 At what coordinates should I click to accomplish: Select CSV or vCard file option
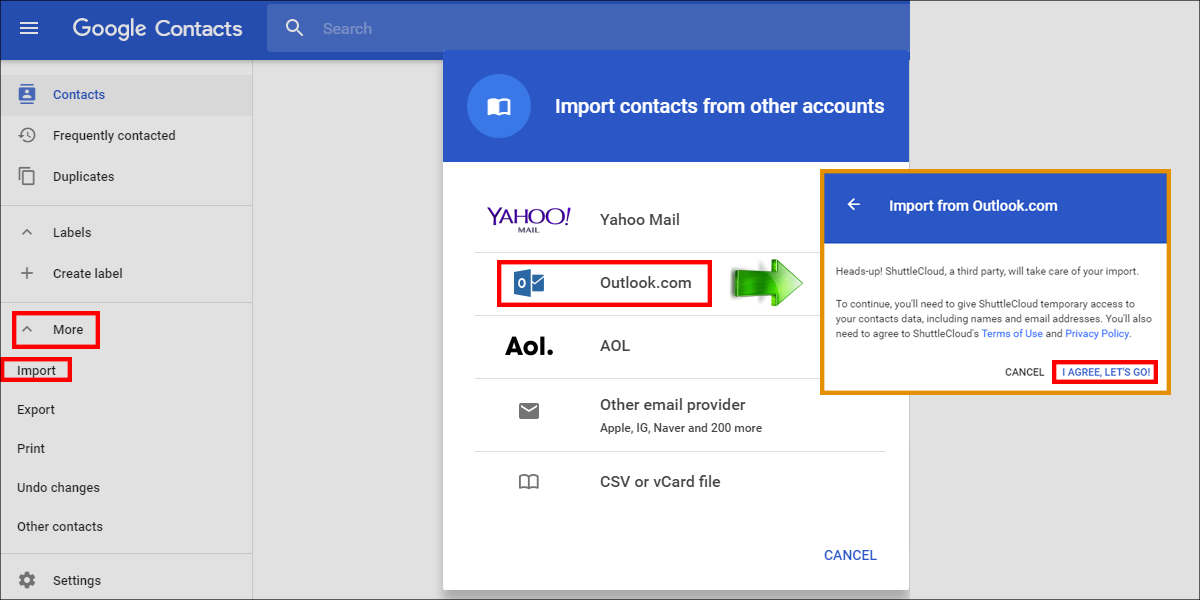[x=660, y=482]
